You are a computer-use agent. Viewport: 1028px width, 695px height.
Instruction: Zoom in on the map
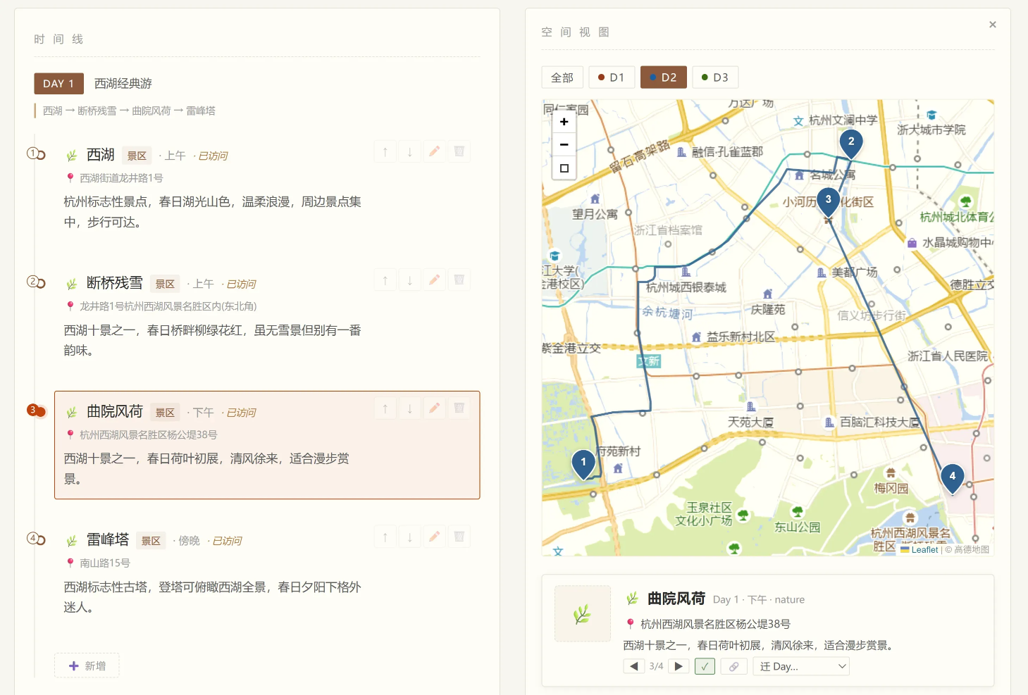pyautogui.click(x=564, y=121)
